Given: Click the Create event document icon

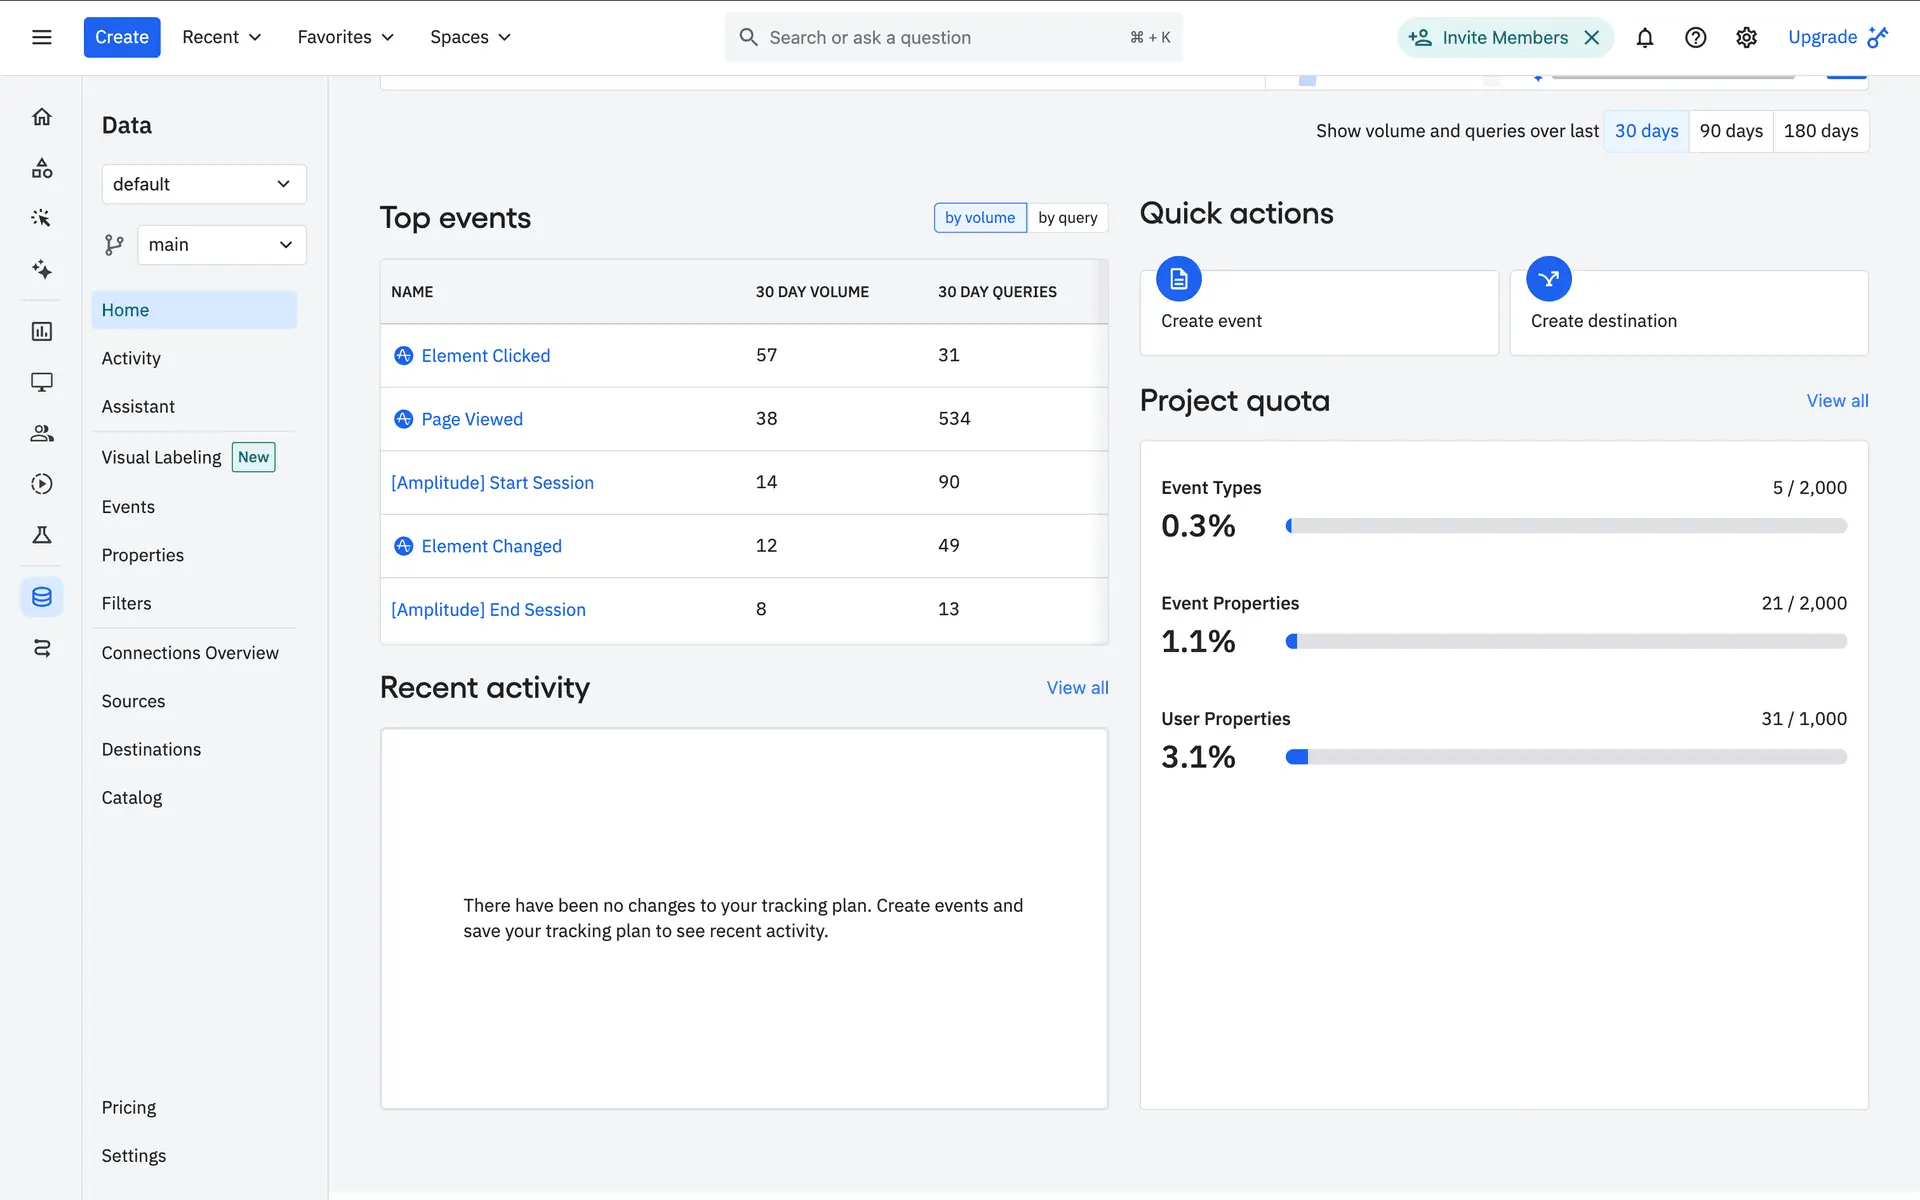Looking at the screenshot, I should pos(1178,279).
